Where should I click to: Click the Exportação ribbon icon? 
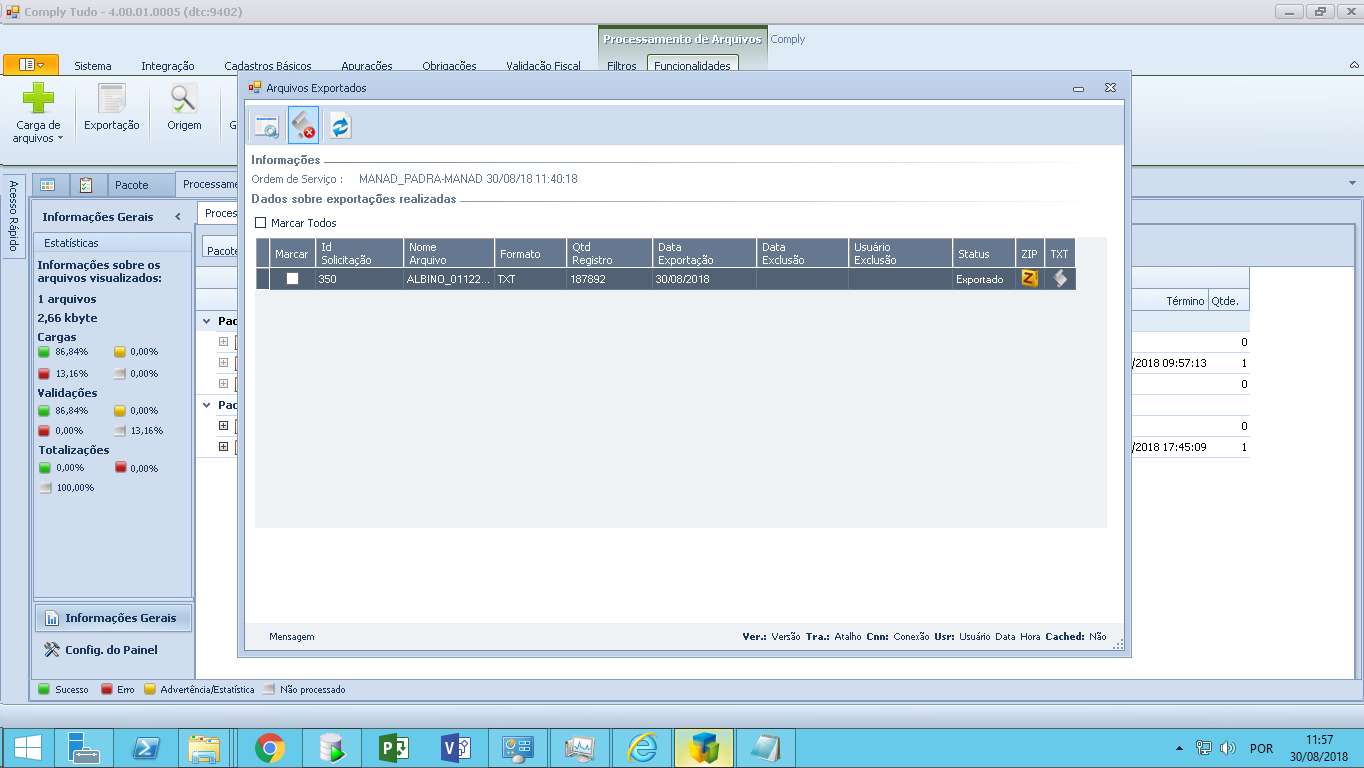pos(112,107)
